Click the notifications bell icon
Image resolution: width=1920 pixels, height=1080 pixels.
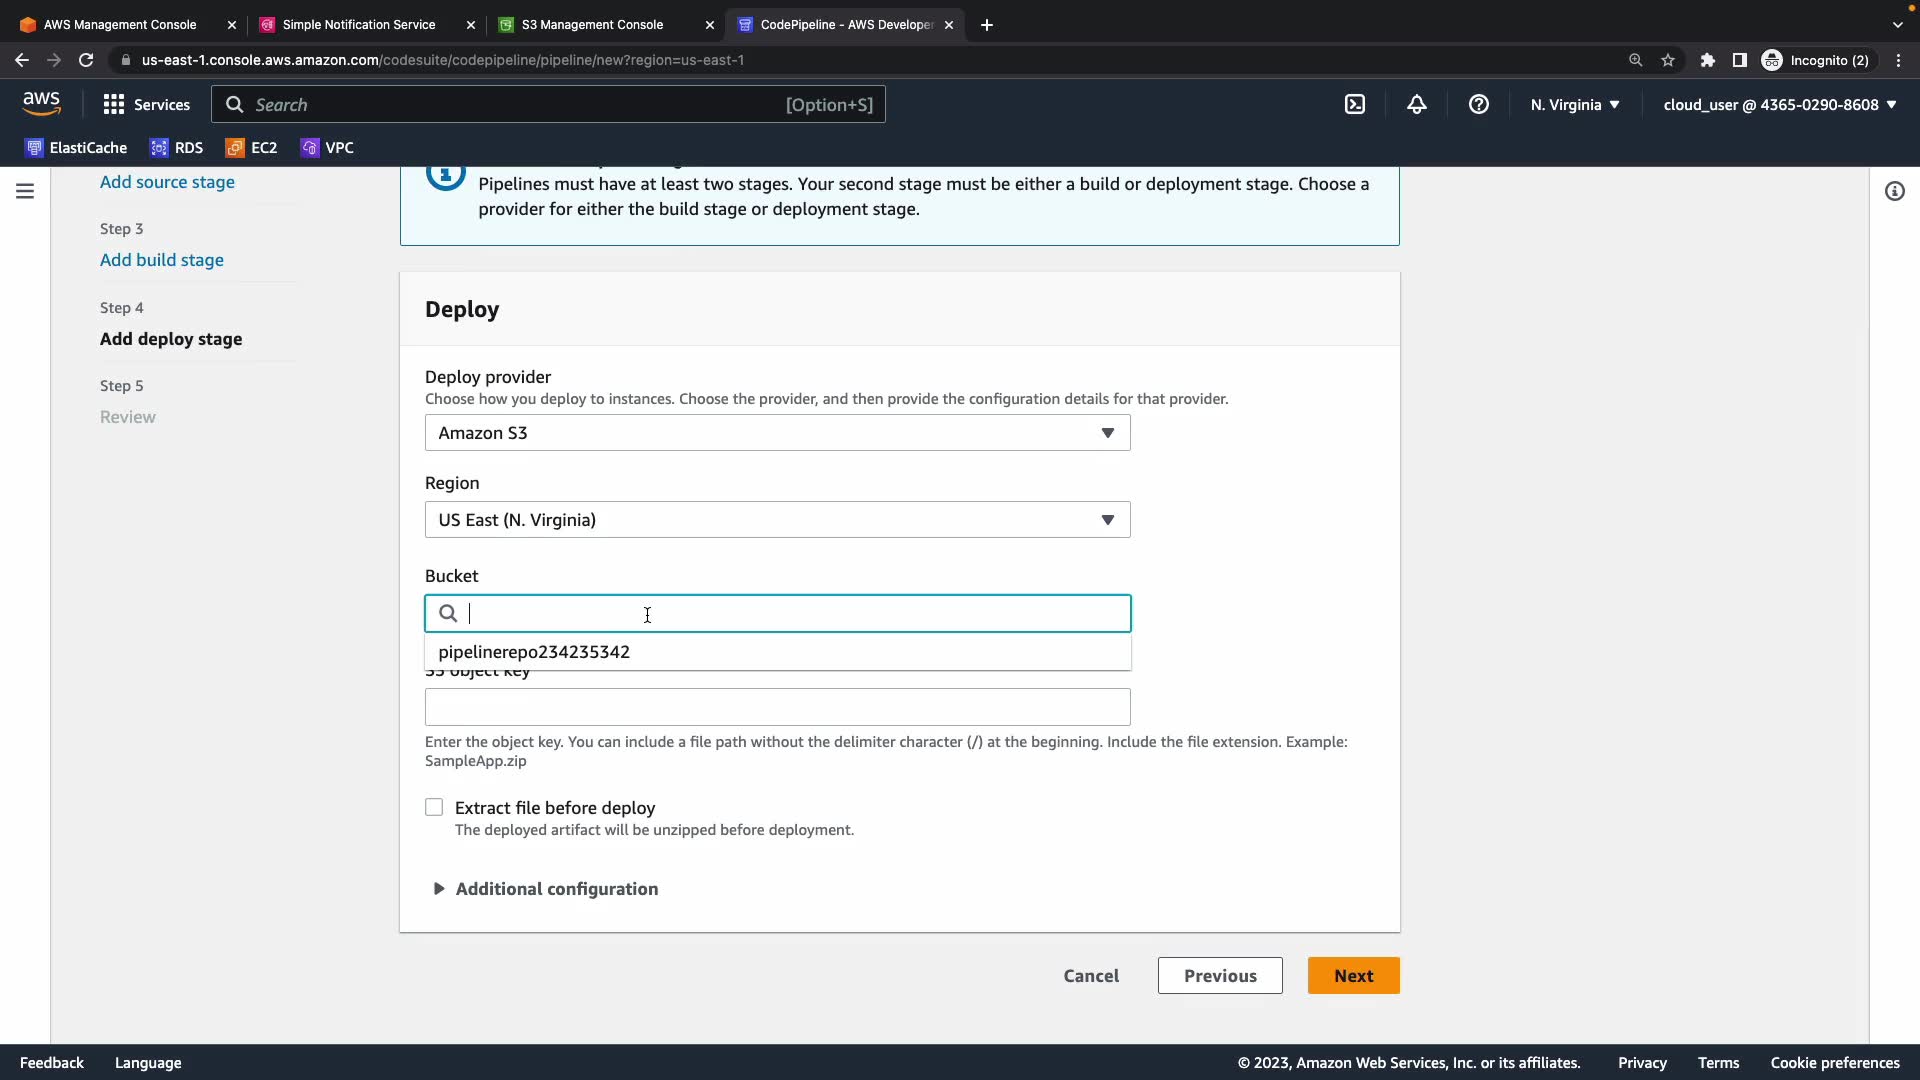1417,104
